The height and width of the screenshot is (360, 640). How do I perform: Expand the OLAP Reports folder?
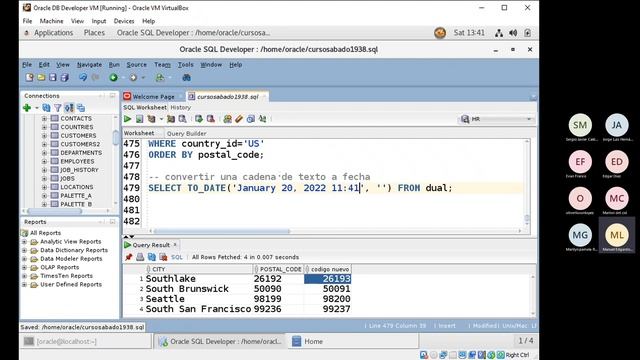(24, 267)
